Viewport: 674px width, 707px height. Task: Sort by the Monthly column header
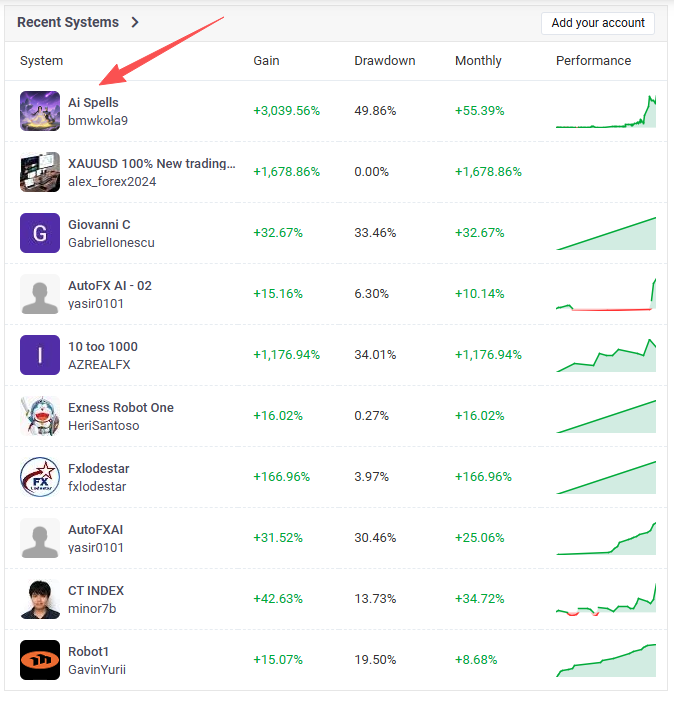click(478, 61)
